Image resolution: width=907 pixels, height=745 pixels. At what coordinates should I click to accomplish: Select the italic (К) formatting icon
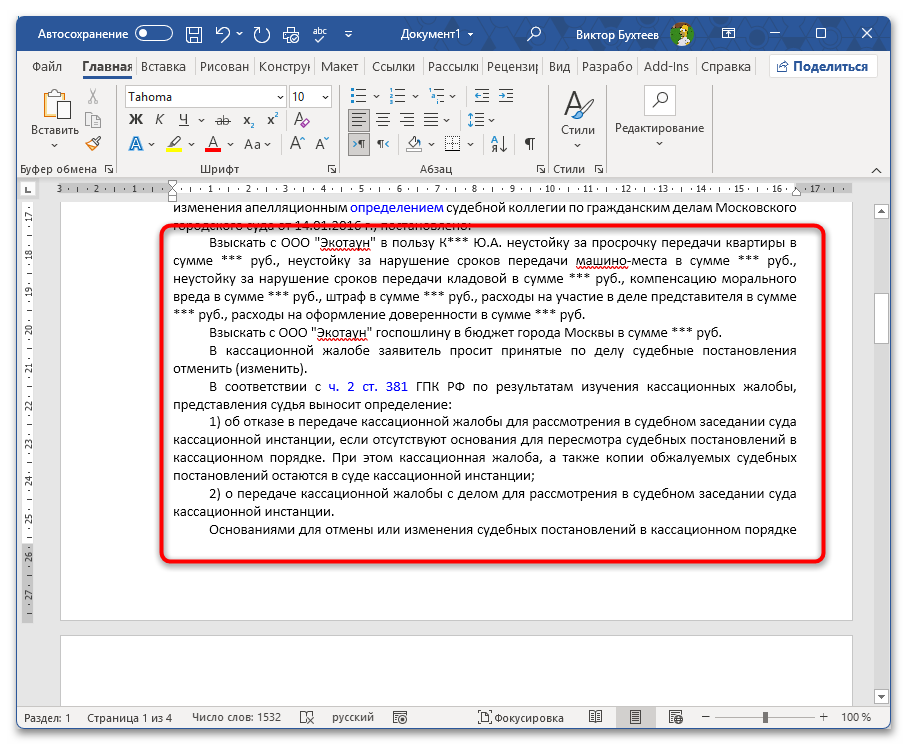[x=158, y=119]
